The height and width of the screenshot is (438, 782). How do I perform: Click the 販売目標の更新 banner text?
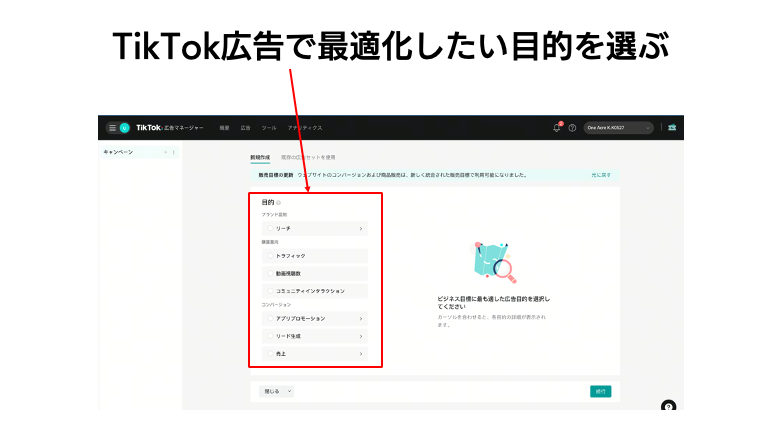(x=276, y=175)
